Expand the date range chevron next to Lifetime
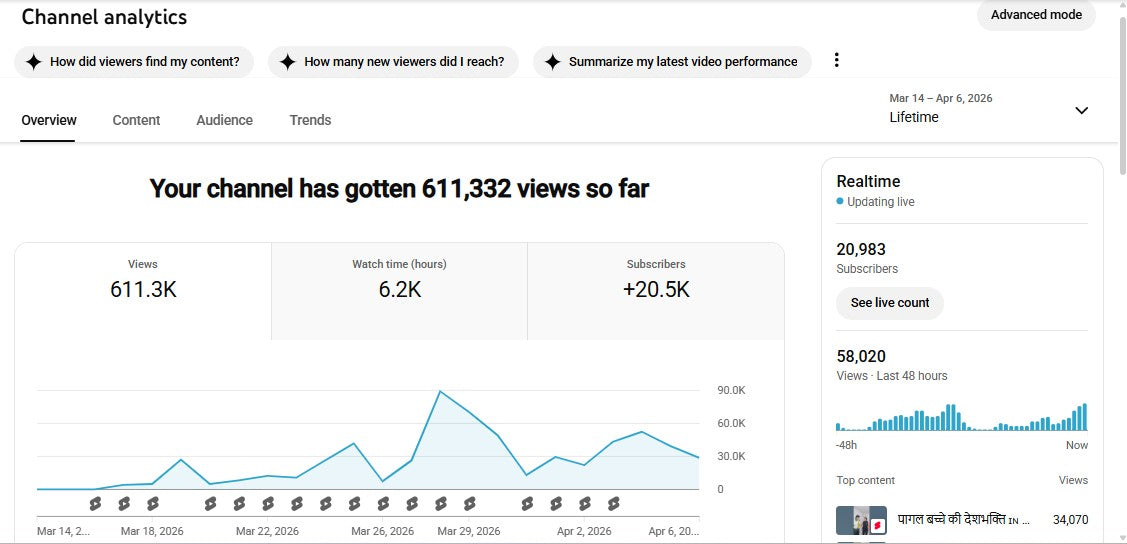The height and width of the screenshot is (544, 1127). tap(1081, 110)
